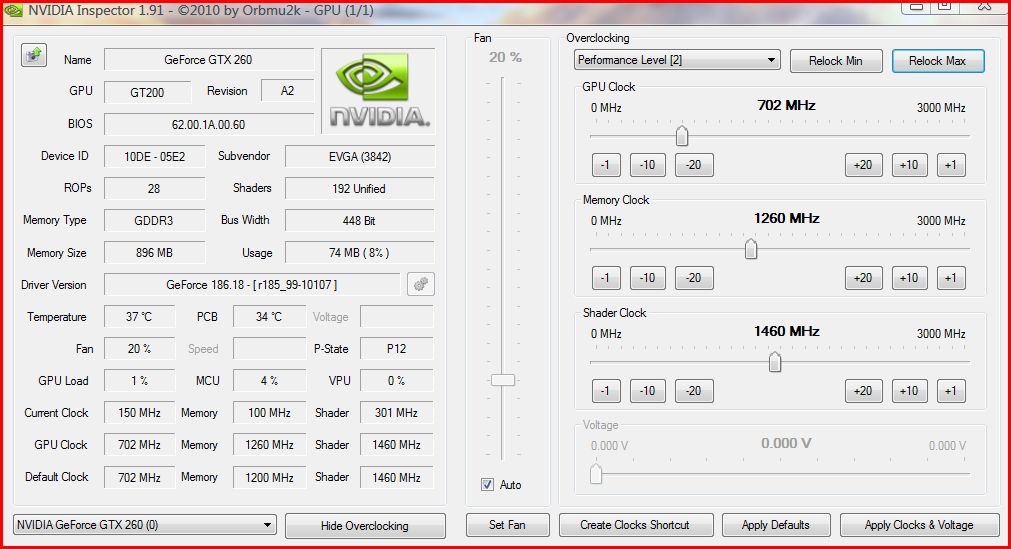1011x549 pixels.
Task: Click the Relock Max button
Action: [x=937, y=61]
